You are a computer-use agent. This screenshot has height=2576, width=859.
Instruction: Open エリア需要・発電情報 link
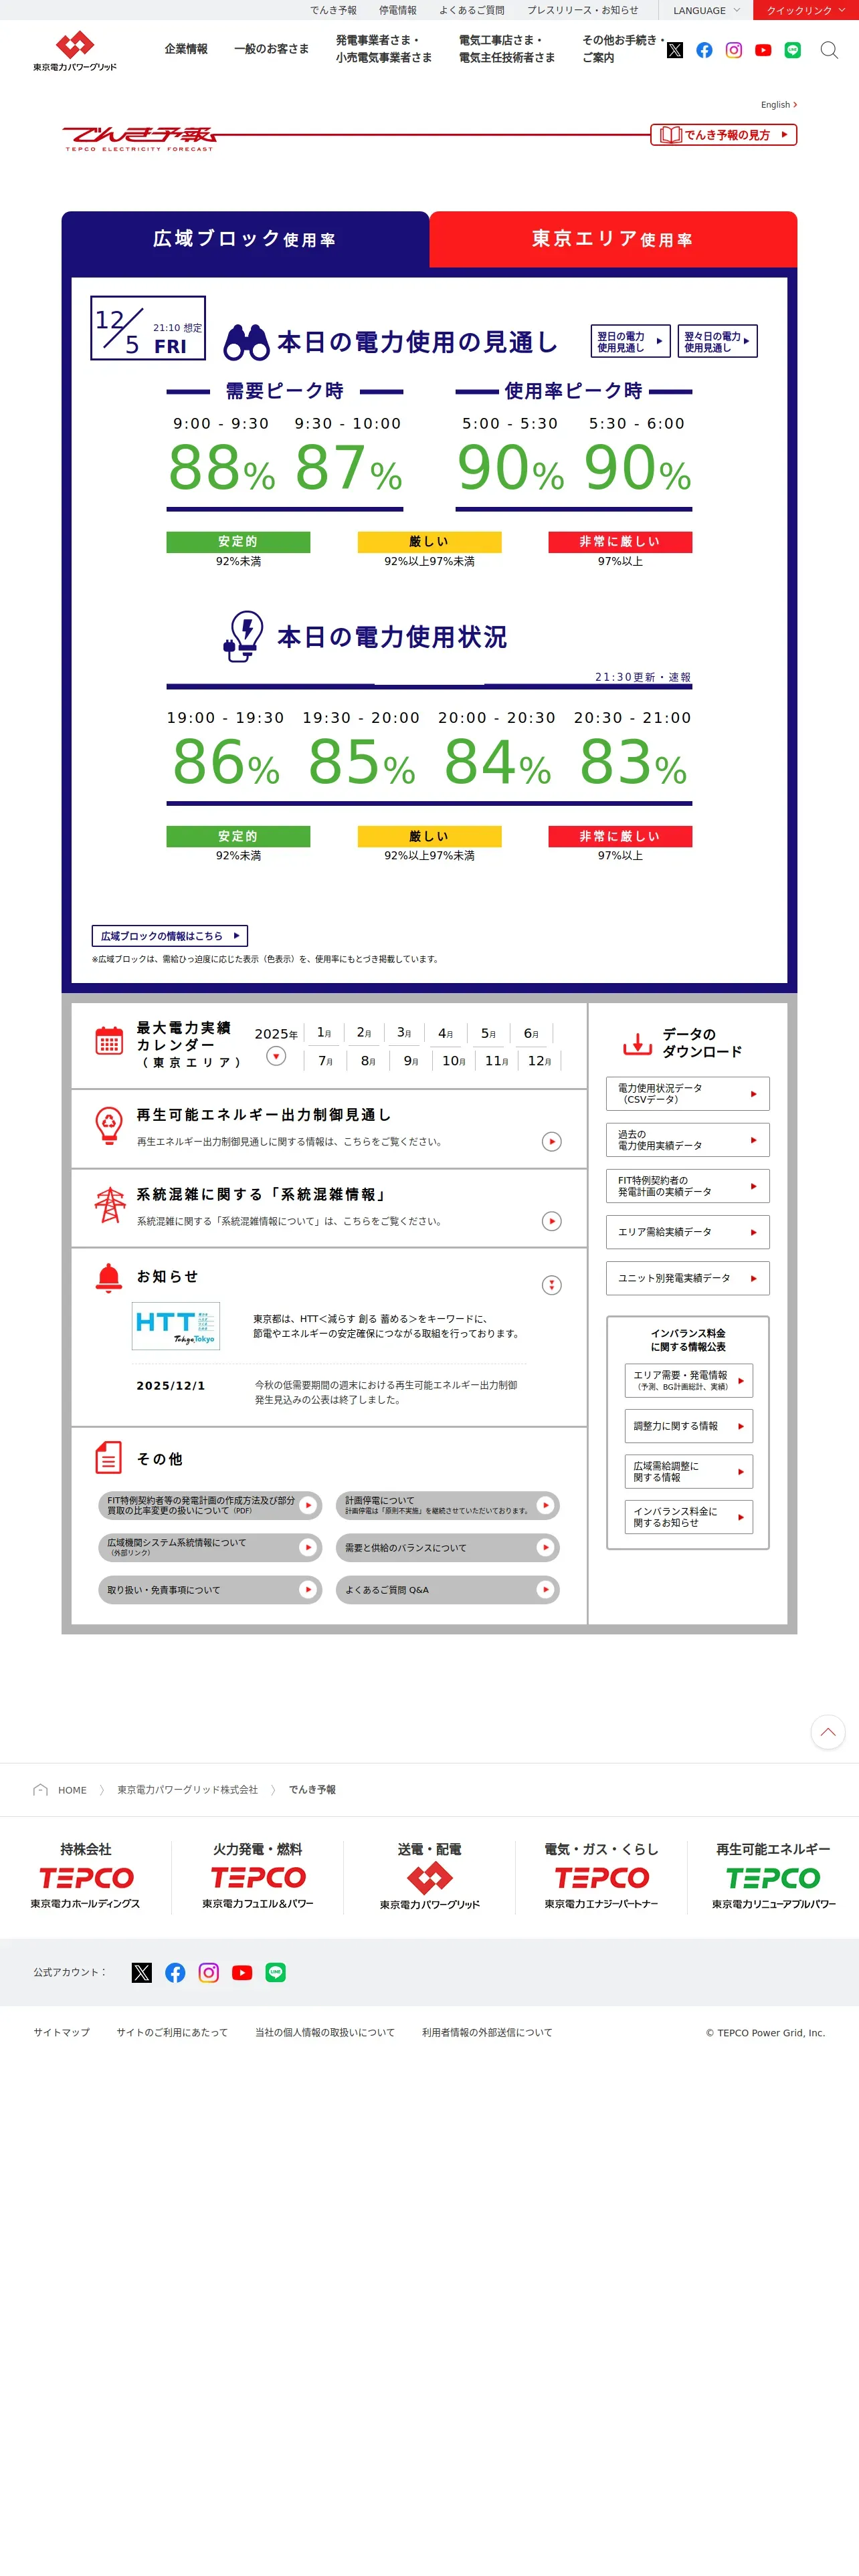pyautogui.click(x=689, y=1380)
